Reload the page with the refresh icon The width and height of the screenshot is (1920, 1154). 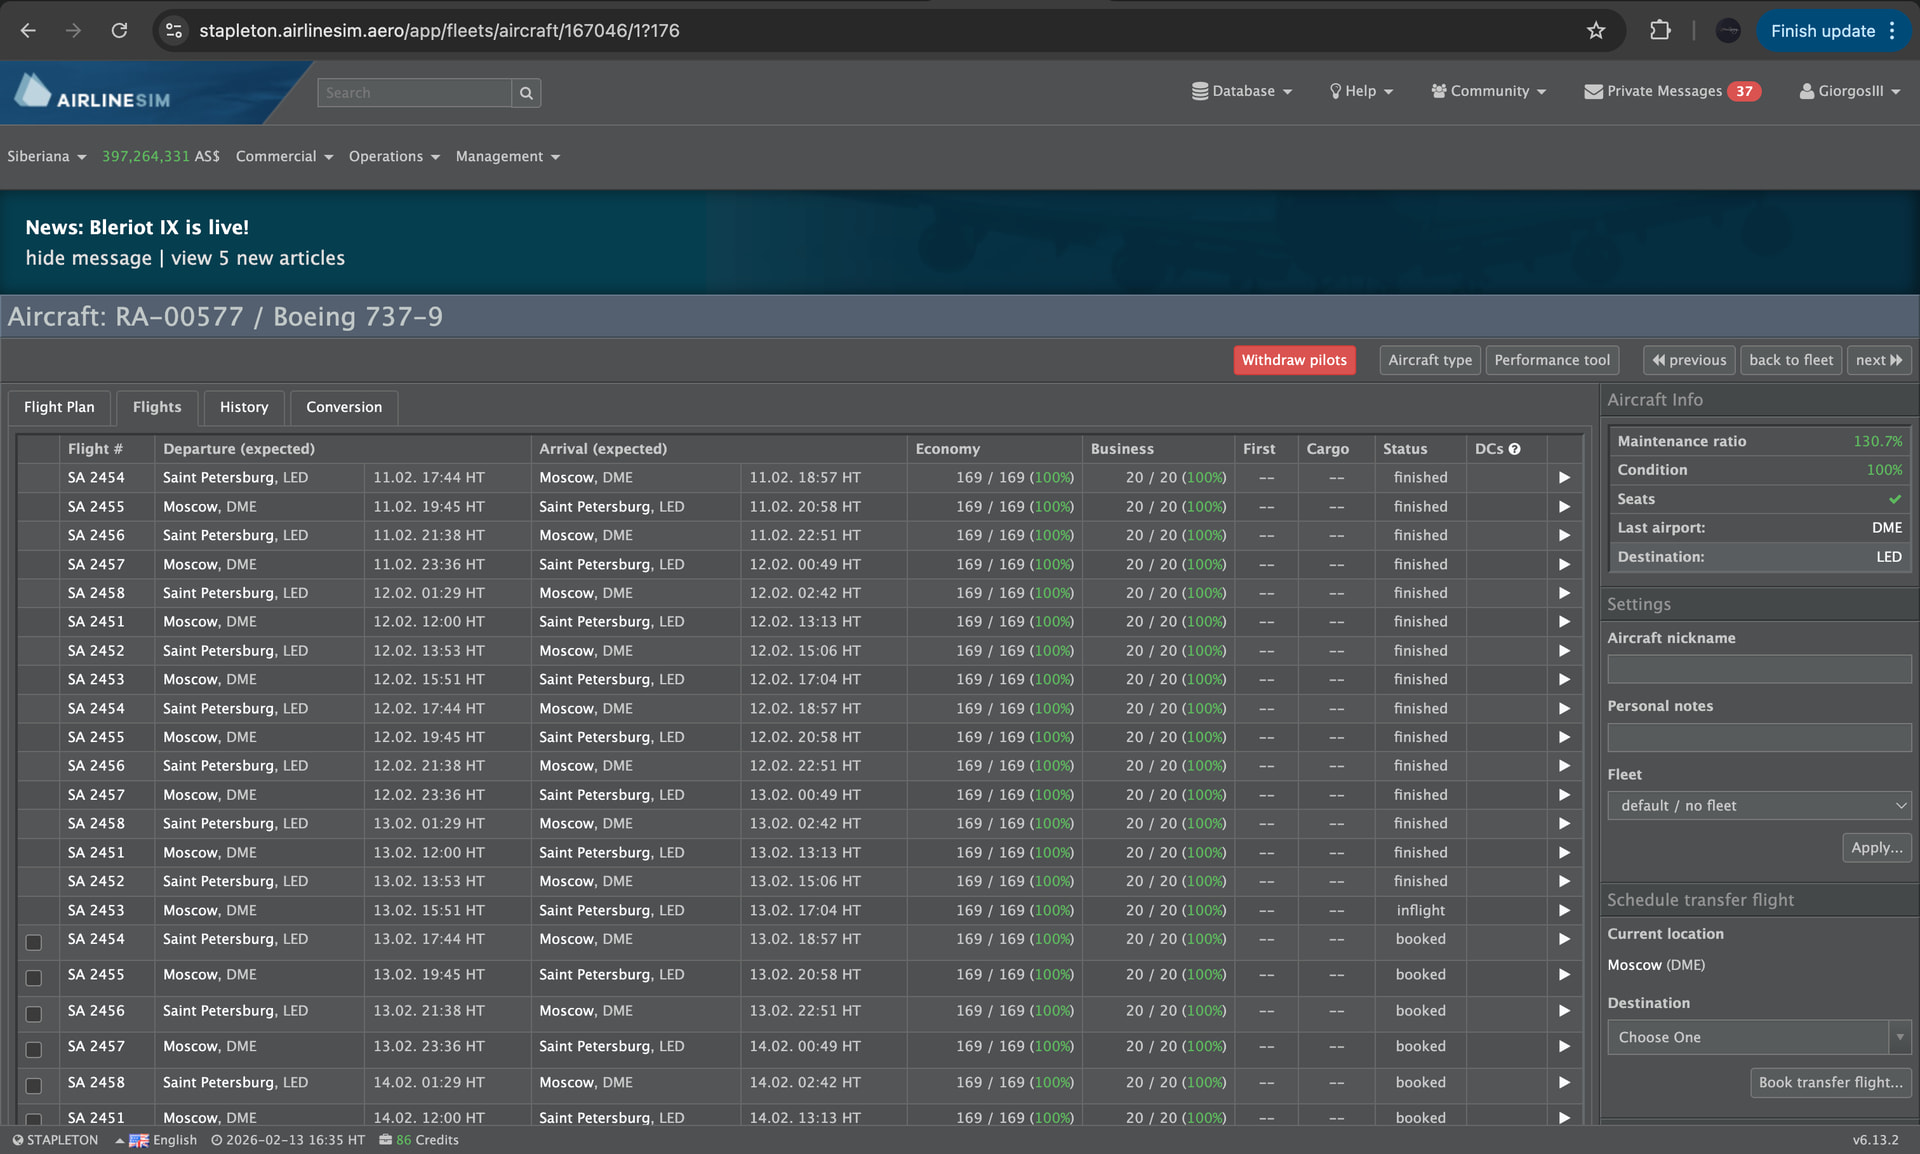click(119, 31)
